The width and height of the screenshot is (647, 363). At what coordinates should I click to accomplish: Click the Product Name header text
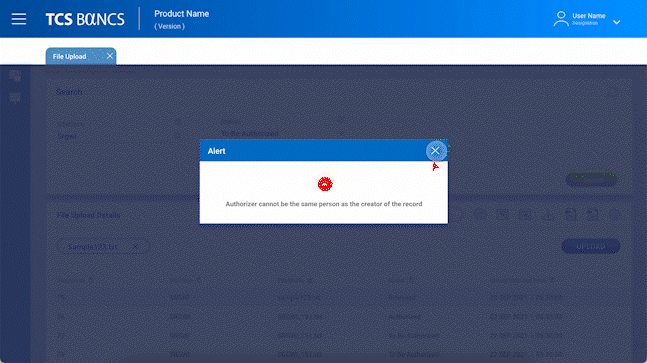(x=182, y=14)
